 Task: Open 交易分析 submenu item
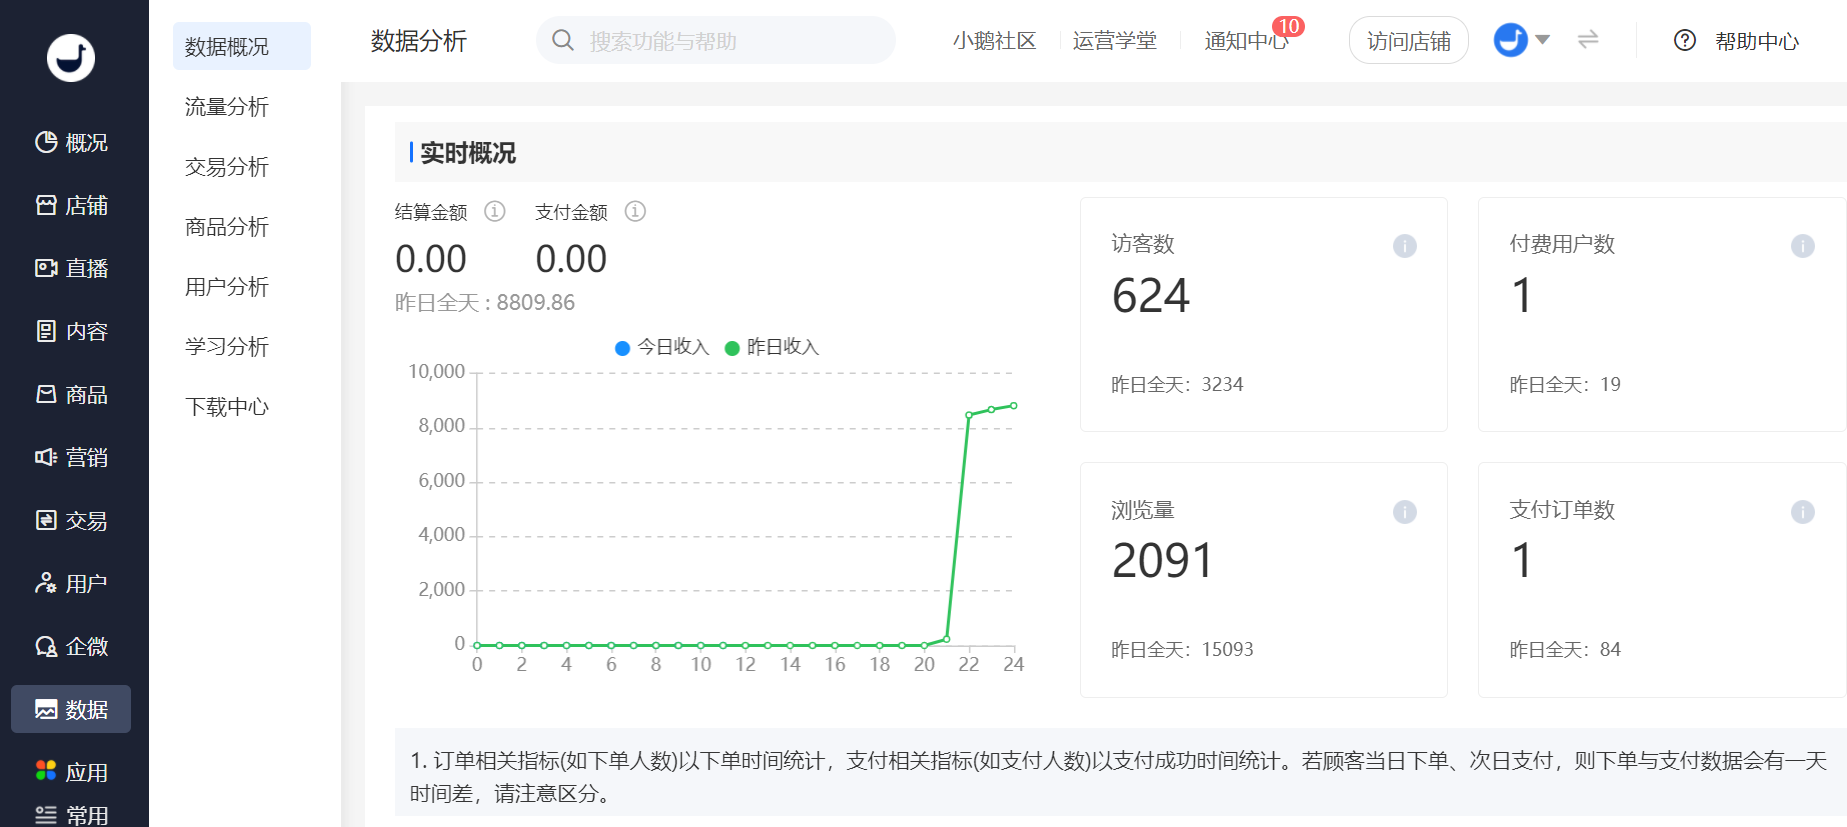227,166
